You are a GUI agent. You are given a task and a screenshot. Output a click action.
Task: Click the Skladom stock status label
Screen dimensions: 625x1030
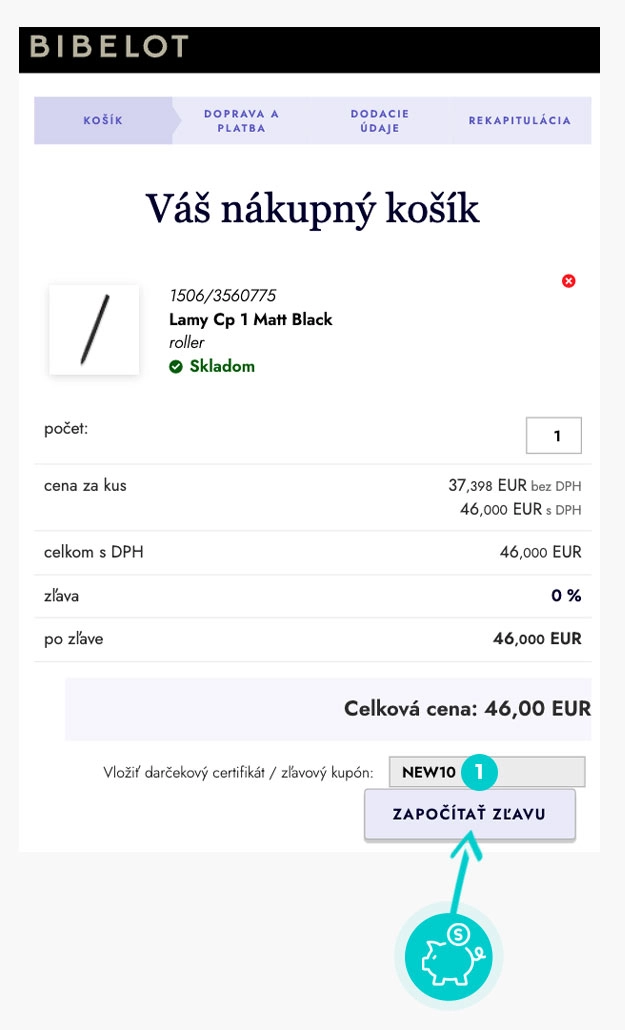click(211, 365)
